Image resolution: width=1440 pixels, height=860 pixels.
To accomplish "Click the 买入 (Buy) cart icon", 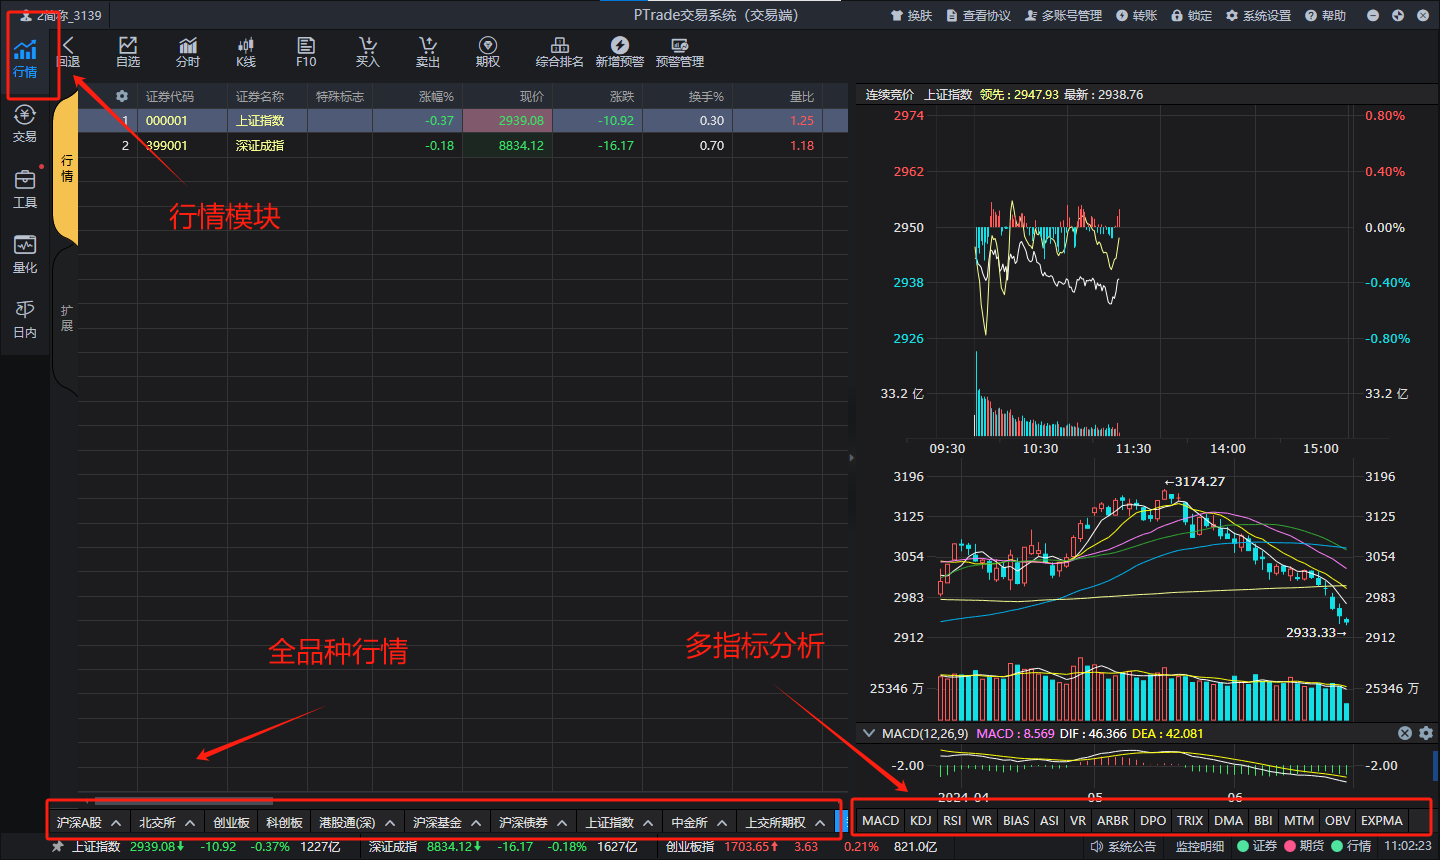I will point(368,52).
